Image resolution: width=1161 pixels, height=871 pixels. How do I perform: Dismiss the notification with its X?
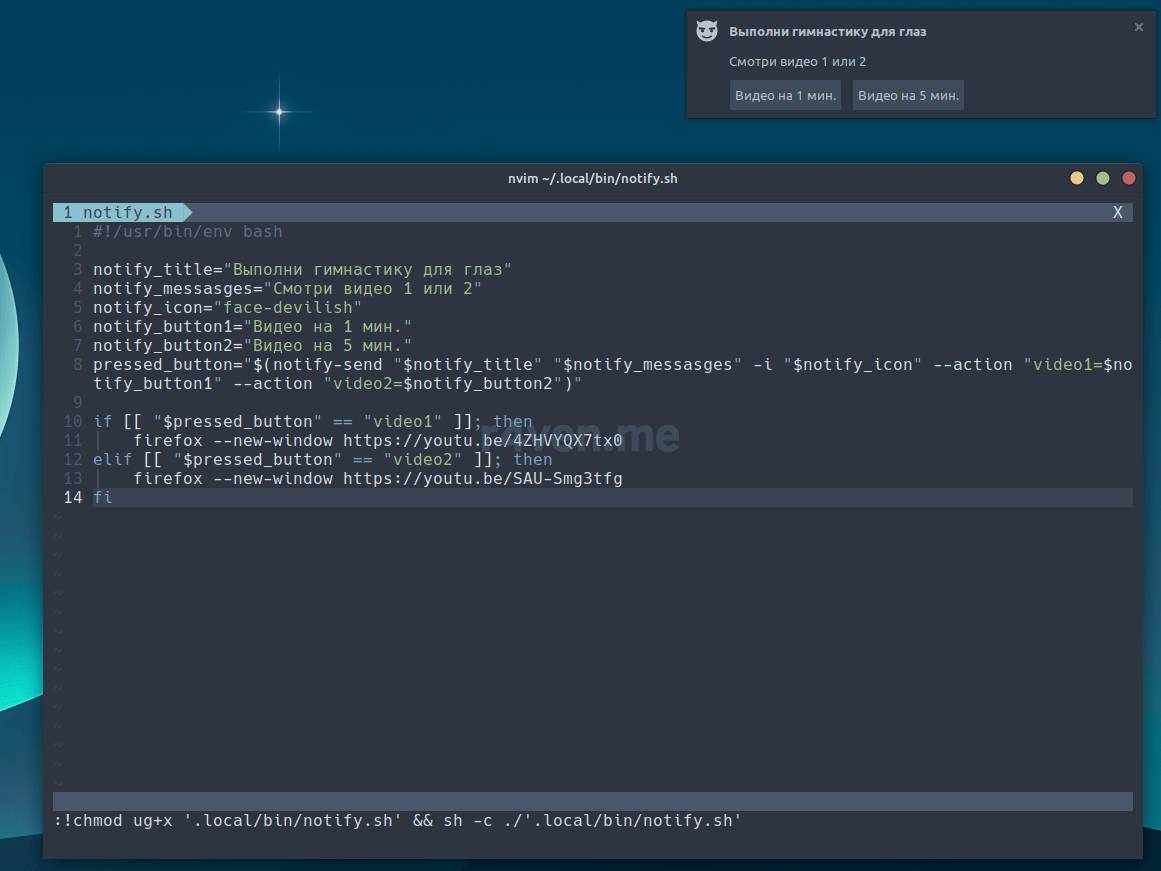pyautogui.click(x=1138, y=28)
